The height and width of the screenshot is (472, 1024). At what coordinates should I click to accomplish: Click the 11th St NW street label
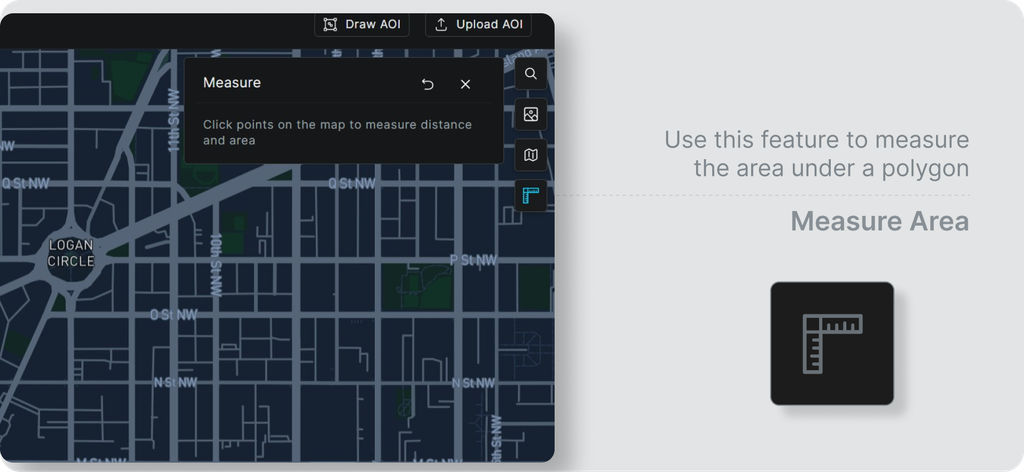[174, 121]
